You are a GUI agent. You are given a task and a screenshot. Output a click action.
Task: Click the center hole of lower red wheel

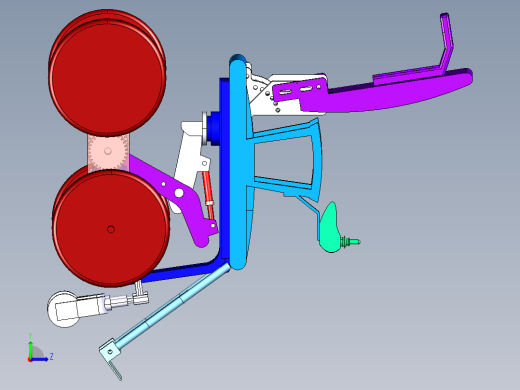pos(111,229)
